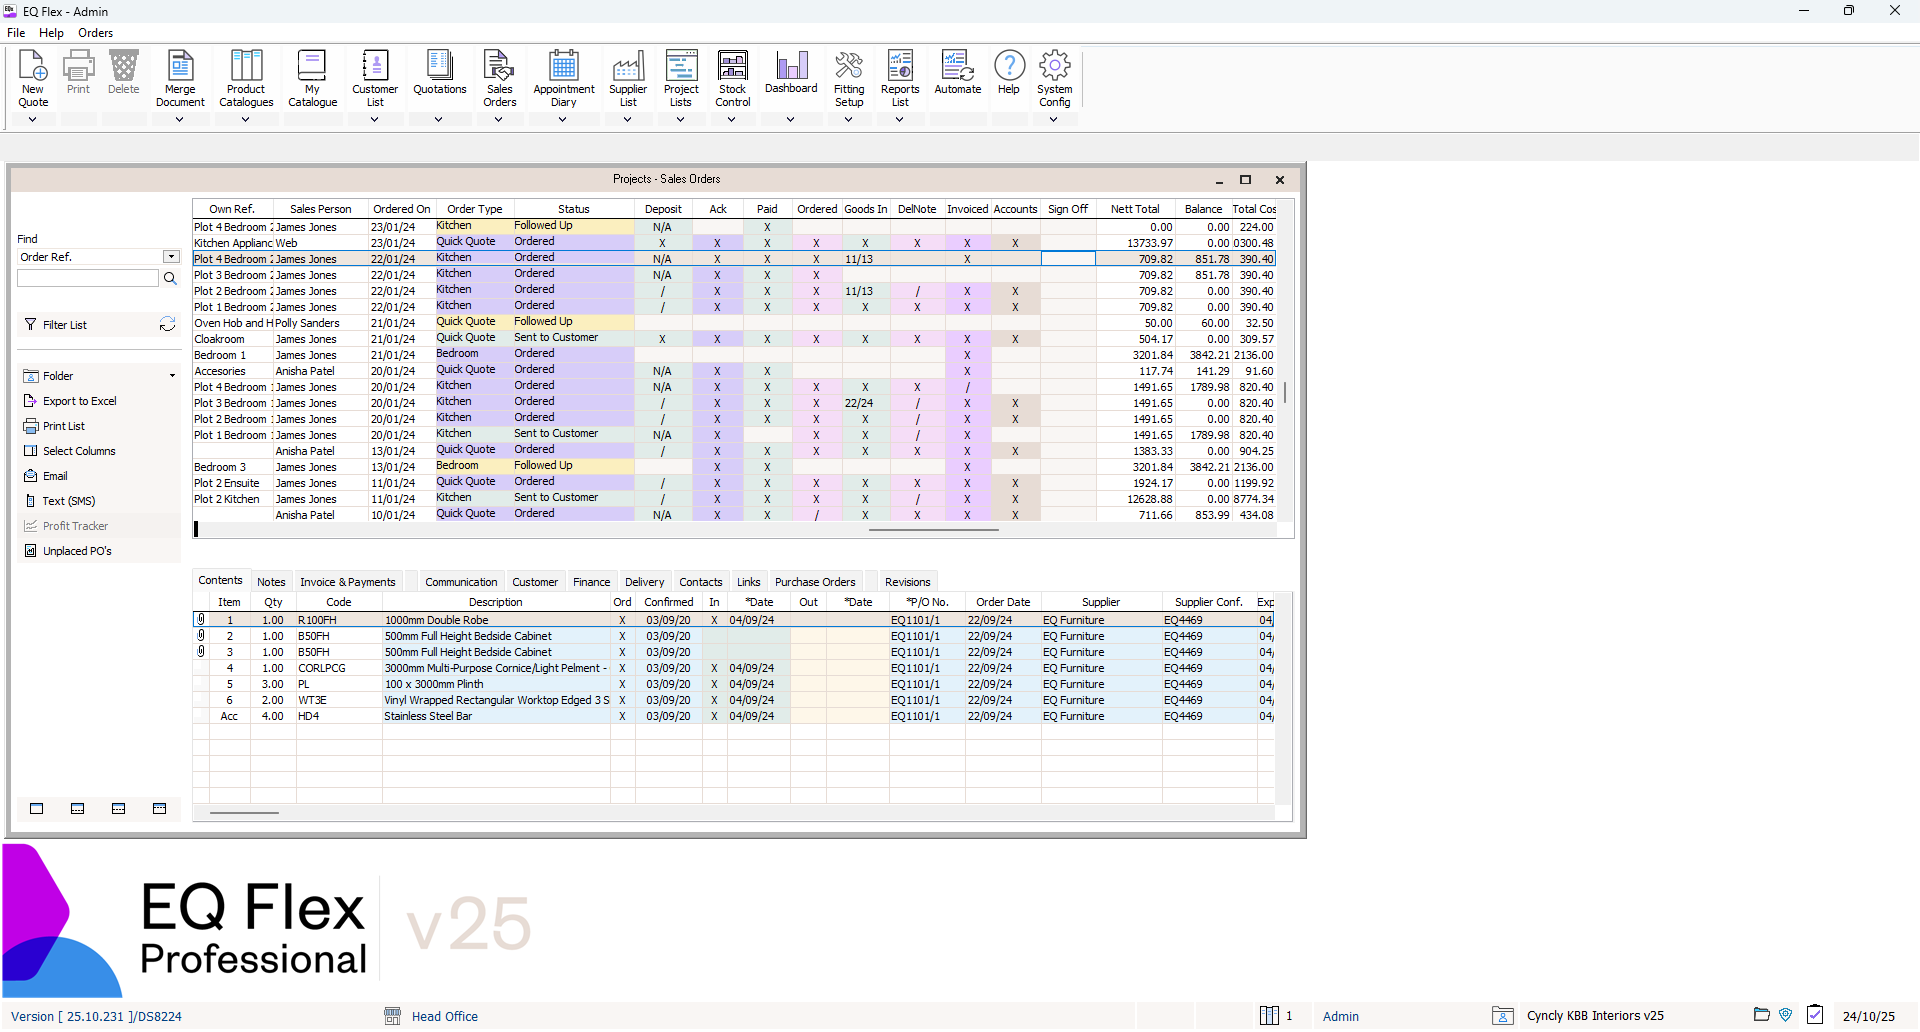Click Select Columns in the sidebar

coord(79,450)
